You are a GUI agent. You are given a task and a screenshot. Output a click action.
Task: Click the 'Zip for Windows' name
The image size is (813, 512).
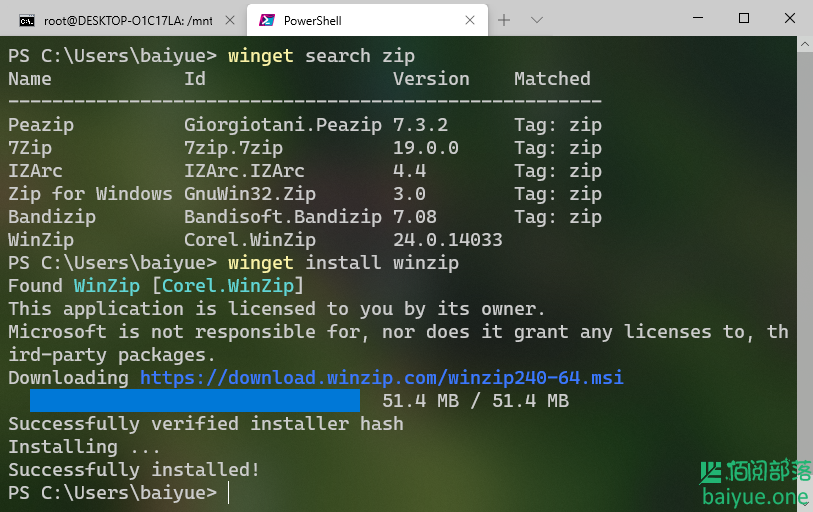click(90, 194)
